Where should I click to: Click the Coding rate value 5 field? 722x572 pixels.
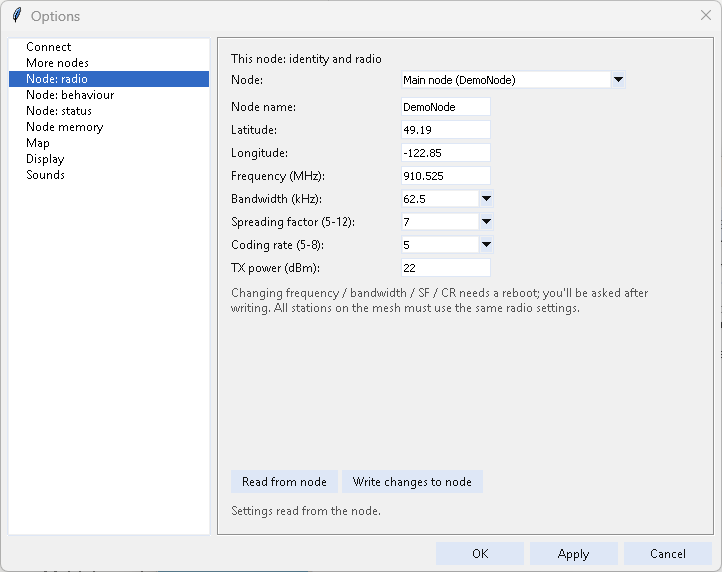coord(440,245)
